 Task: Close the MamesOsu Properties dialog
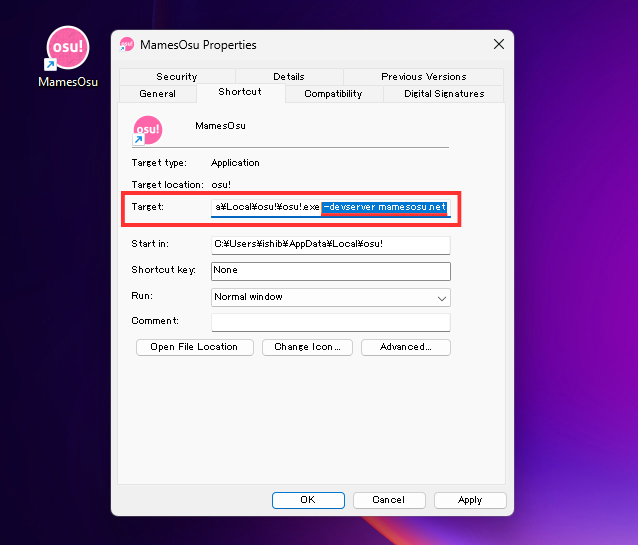coord(499,44)
